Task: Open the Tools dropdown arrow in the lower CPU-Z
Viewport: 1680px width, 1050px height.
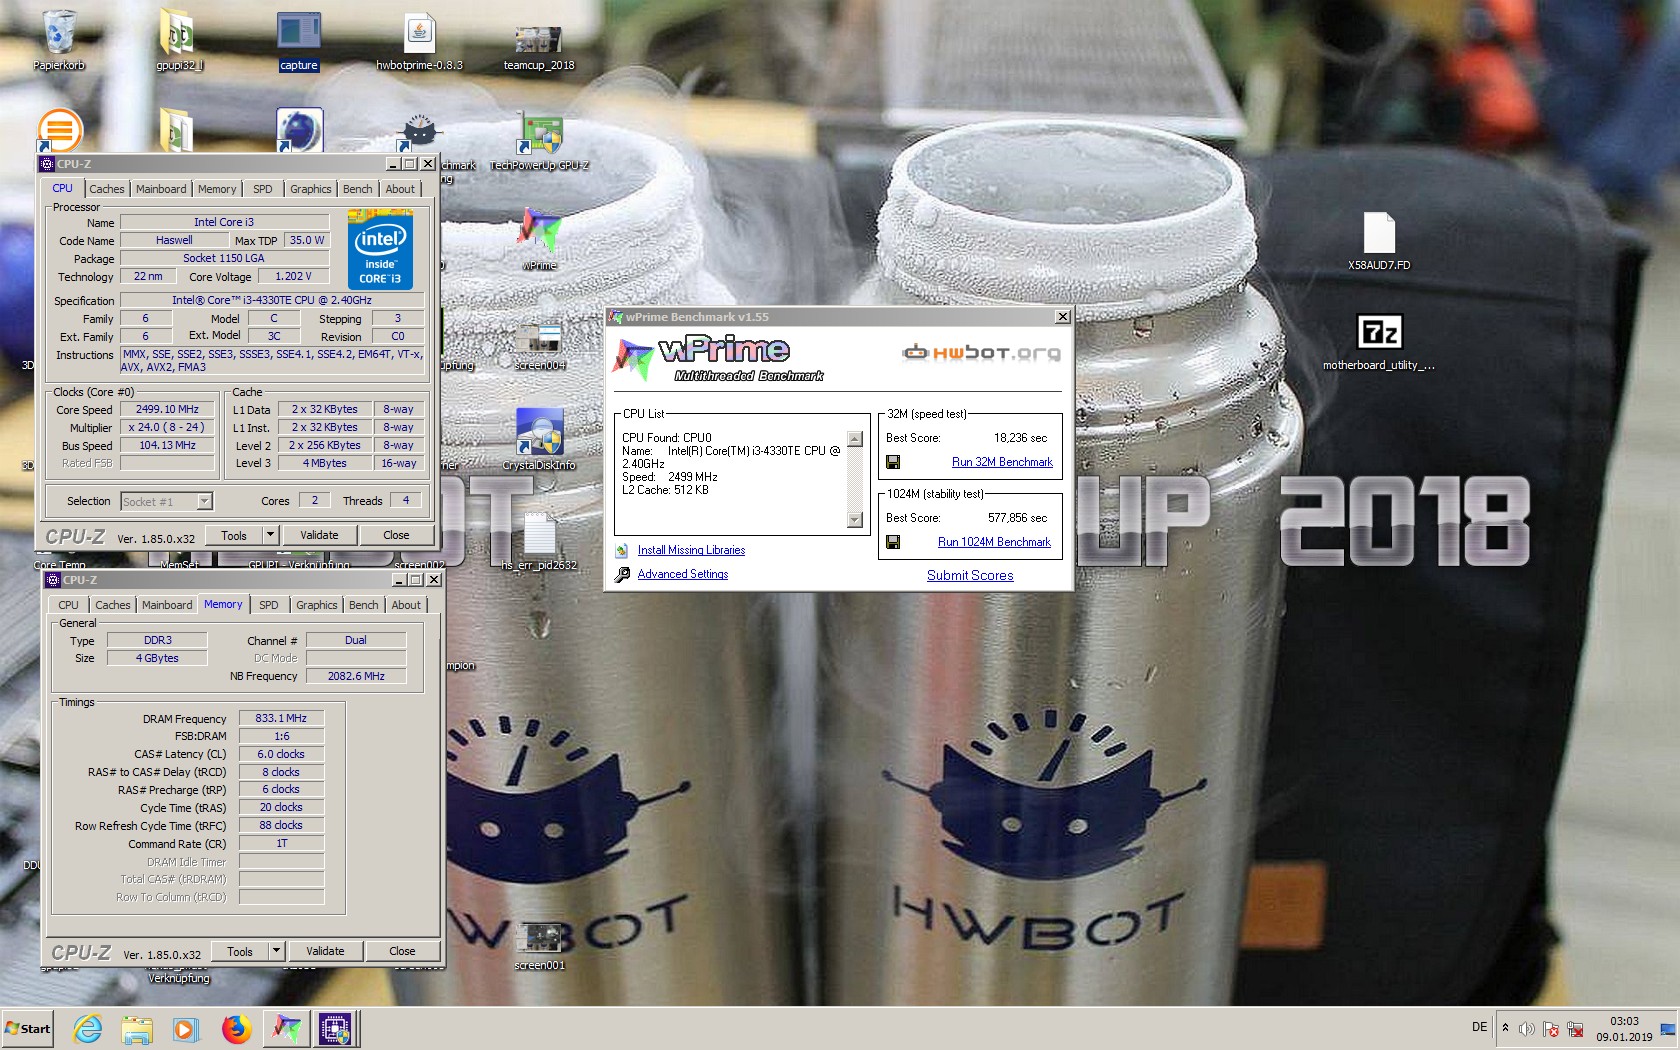Action: tap(276, 951)
